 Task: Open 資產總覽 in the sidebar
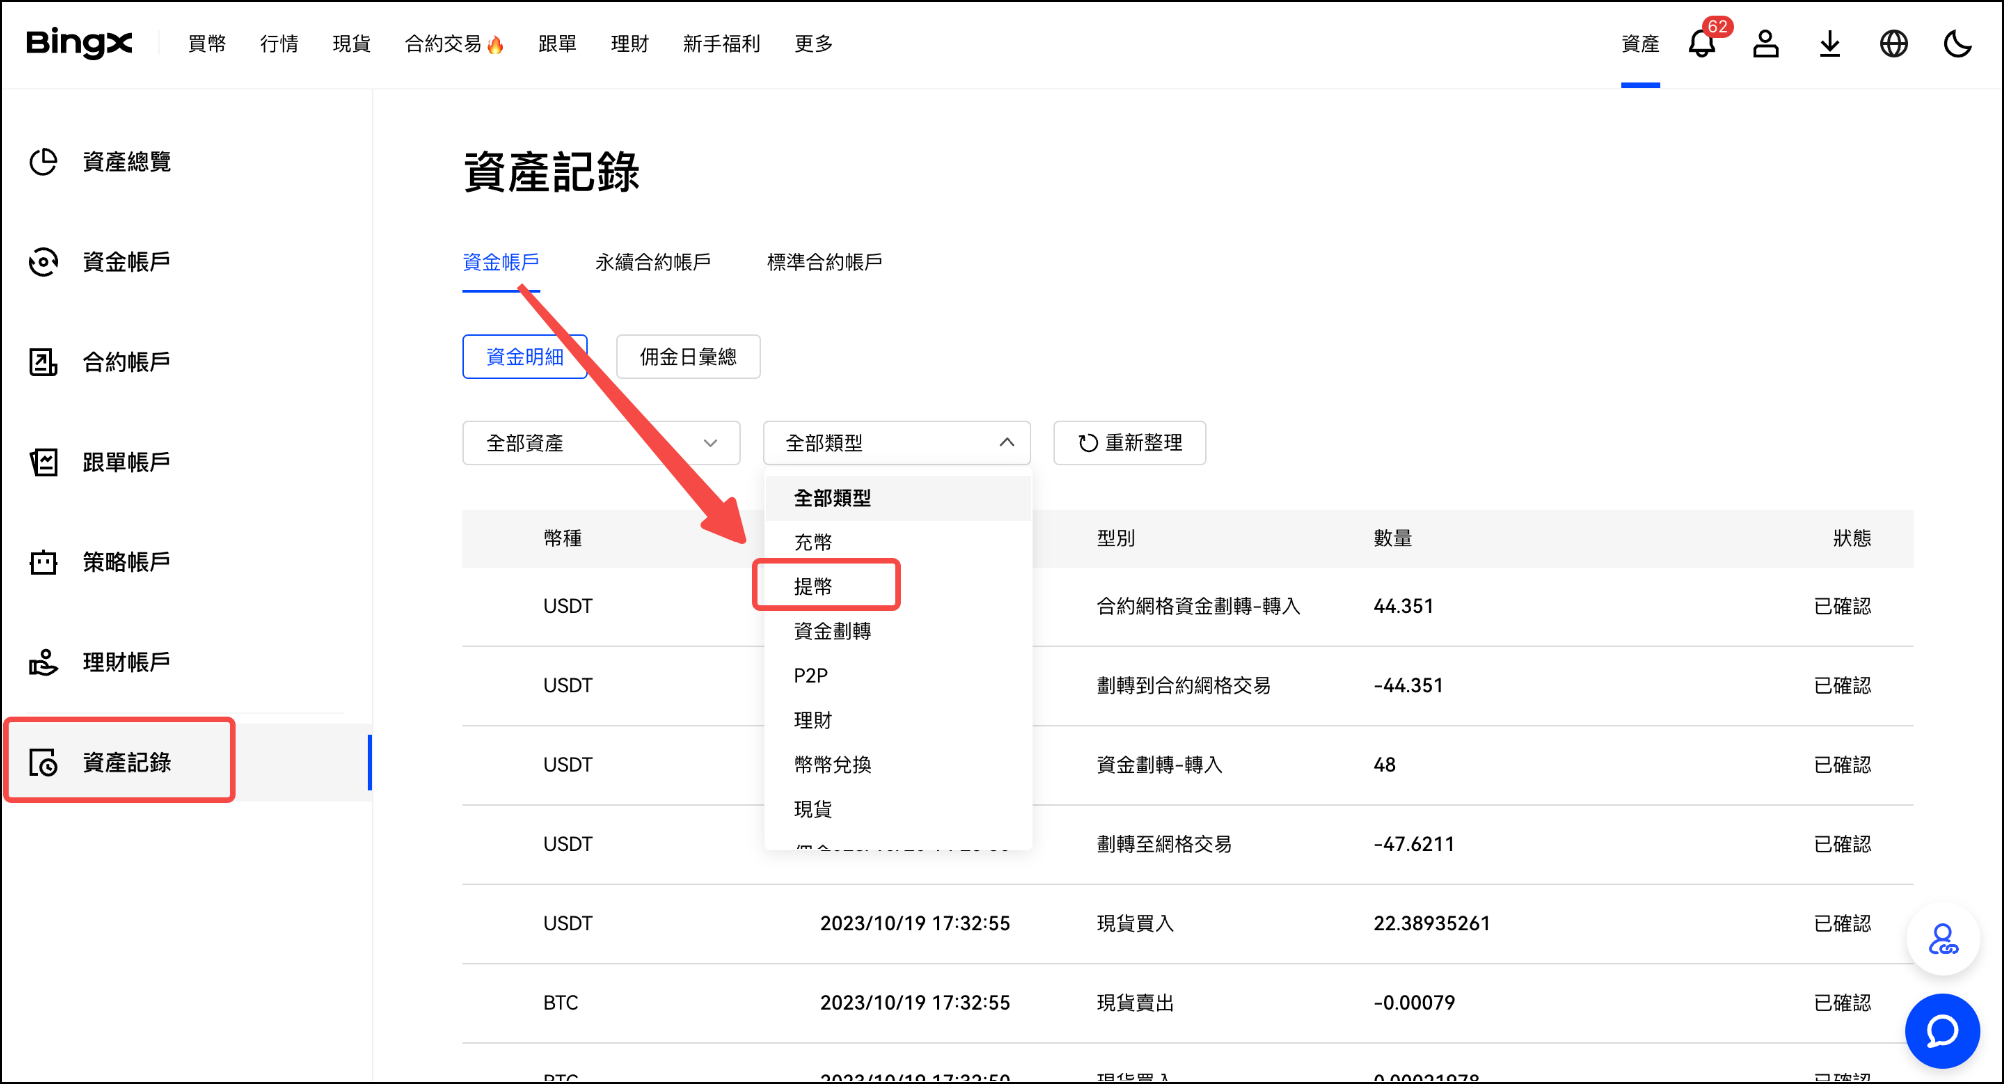point(126,162)
